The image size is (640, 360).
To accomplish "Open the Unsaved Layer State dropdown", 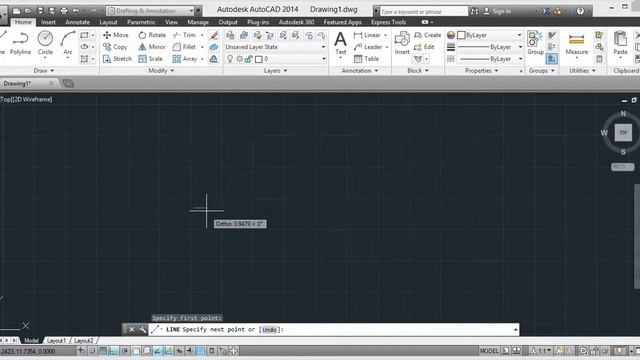I will point(276,47).
